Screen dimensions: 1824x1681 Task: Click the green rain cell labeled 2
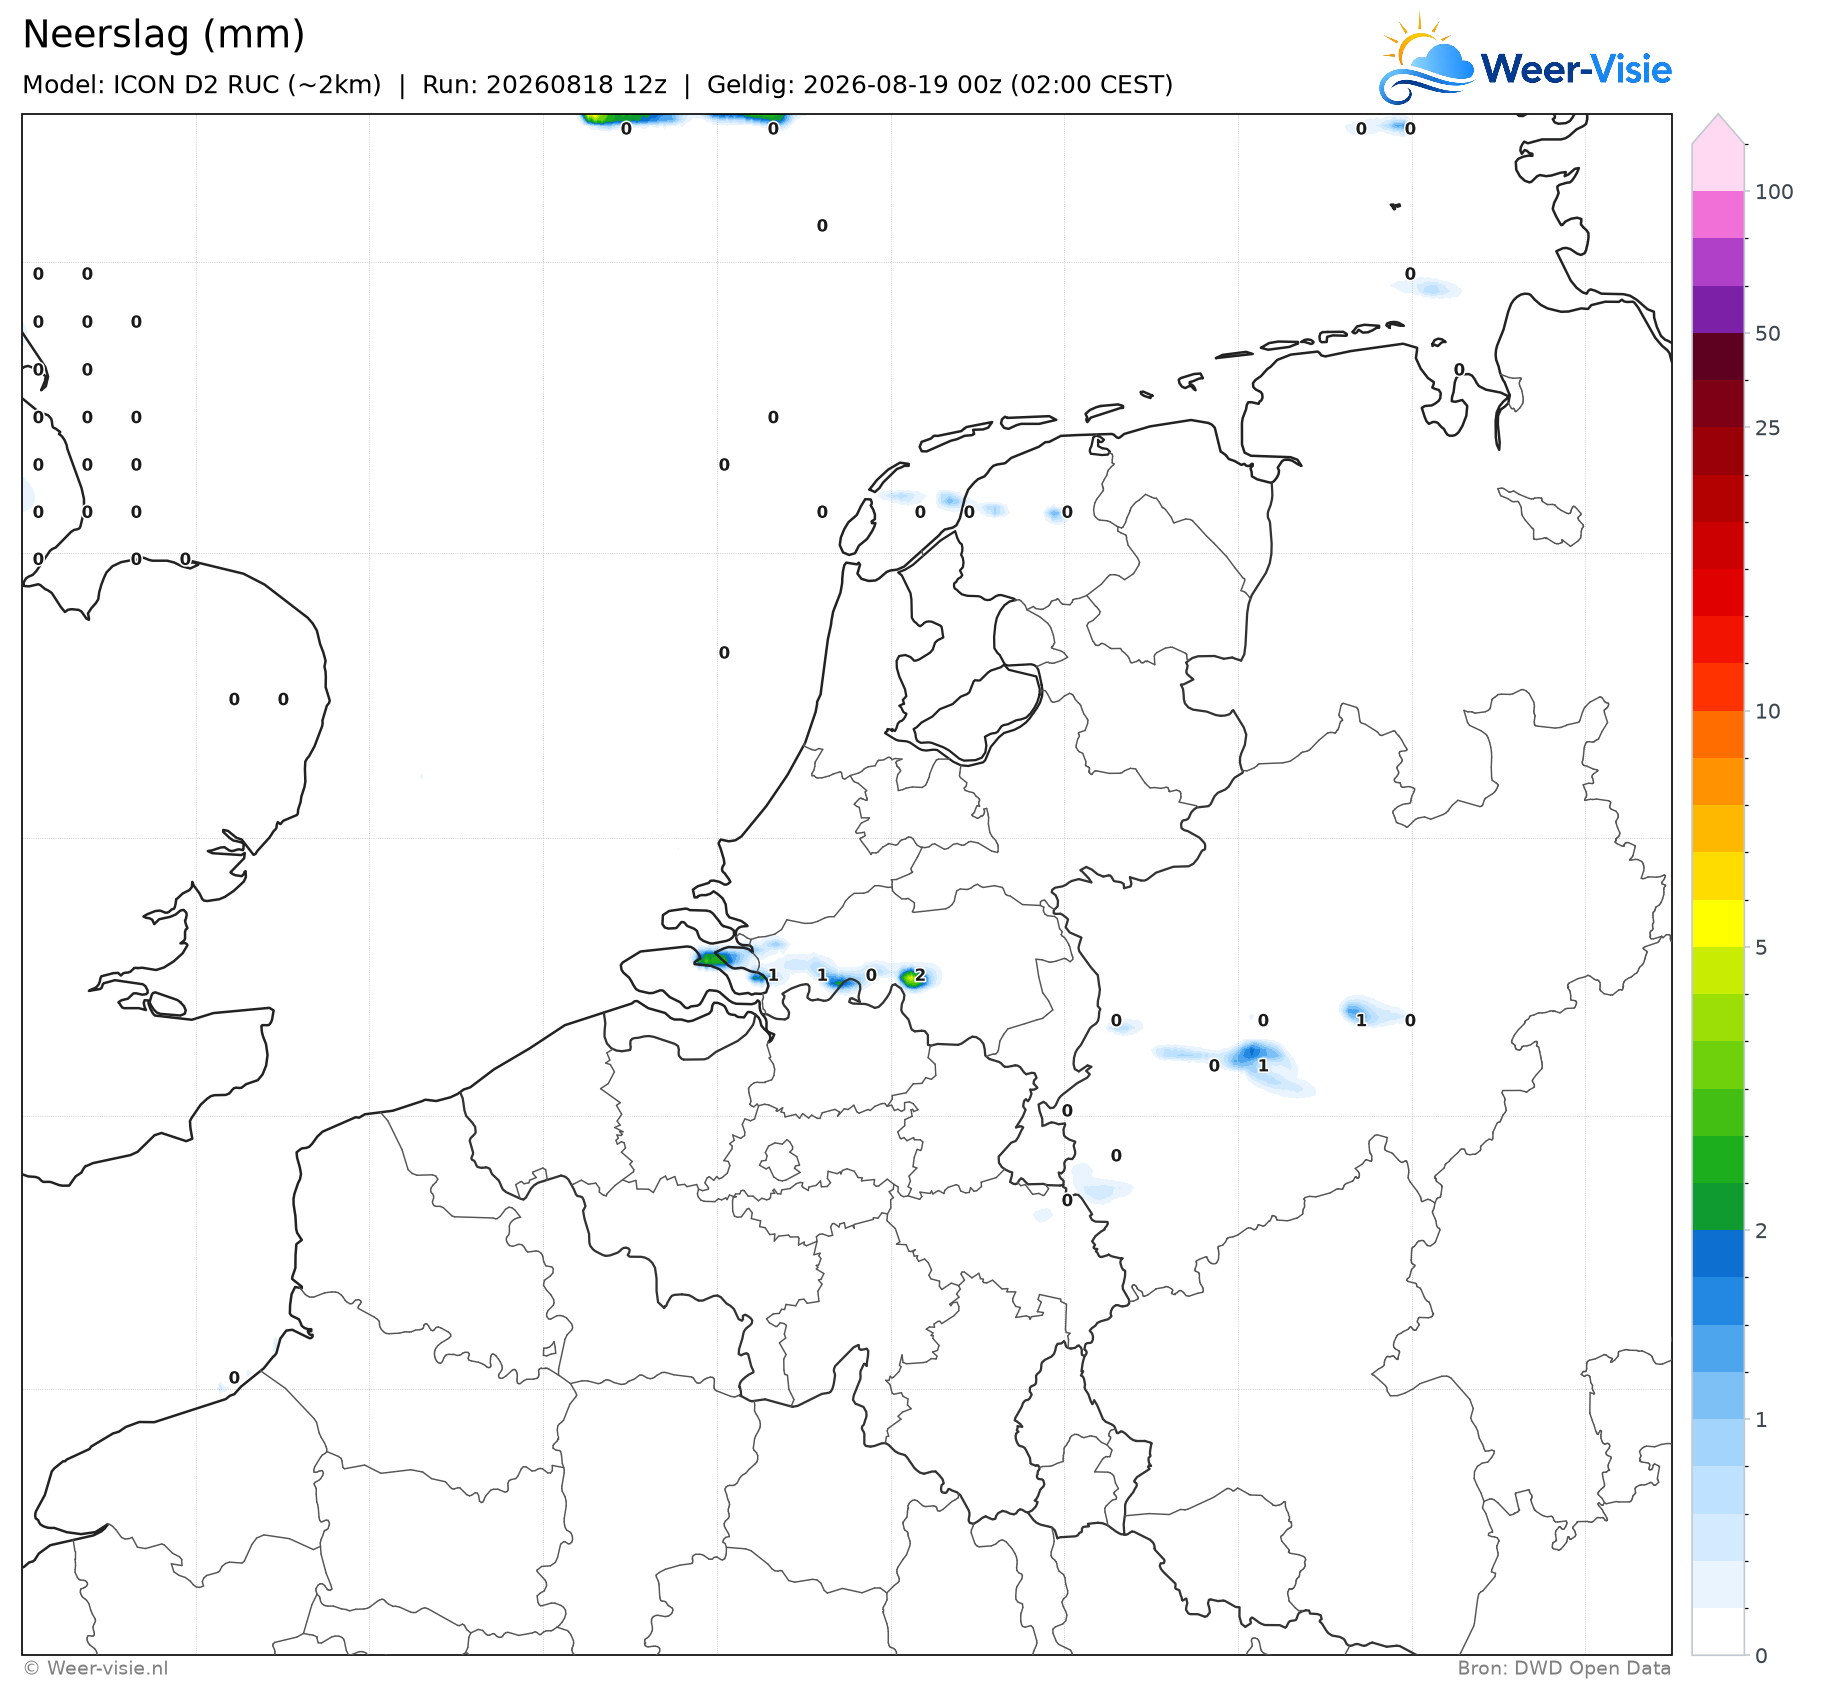[x=912, y=977]
